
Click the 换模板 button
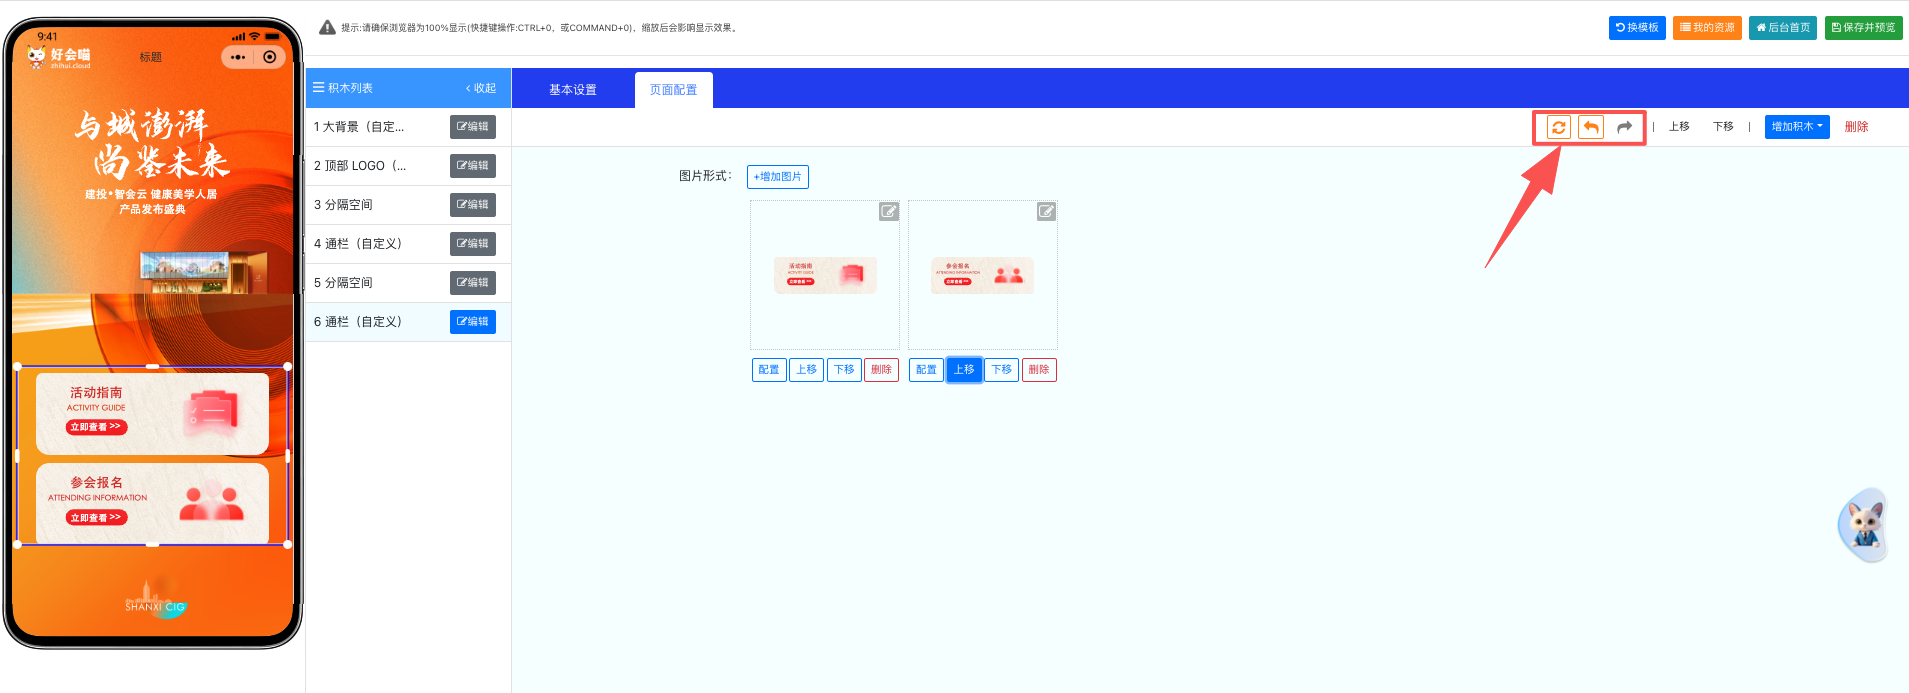pyautogui.click(x=1637, y=28)
